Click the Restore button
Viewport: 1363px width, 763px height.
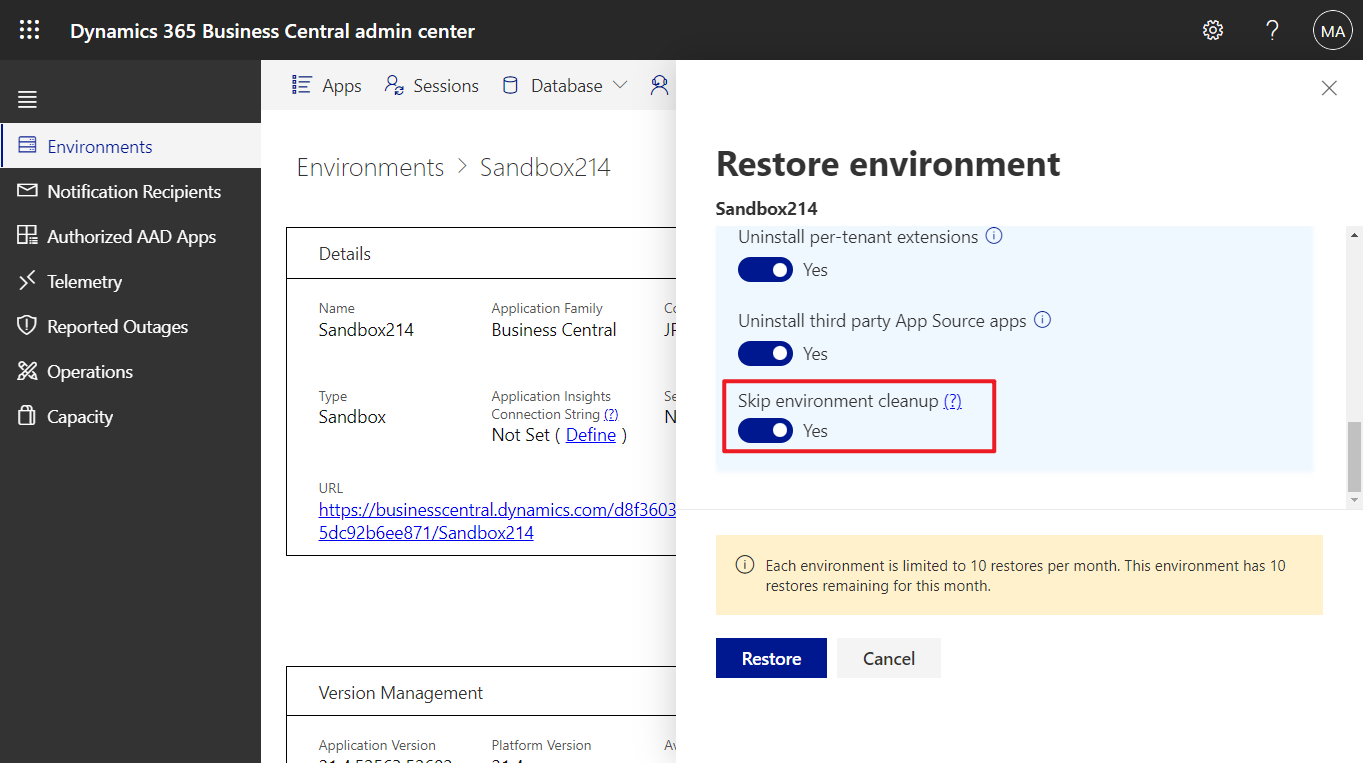[770, 657]
